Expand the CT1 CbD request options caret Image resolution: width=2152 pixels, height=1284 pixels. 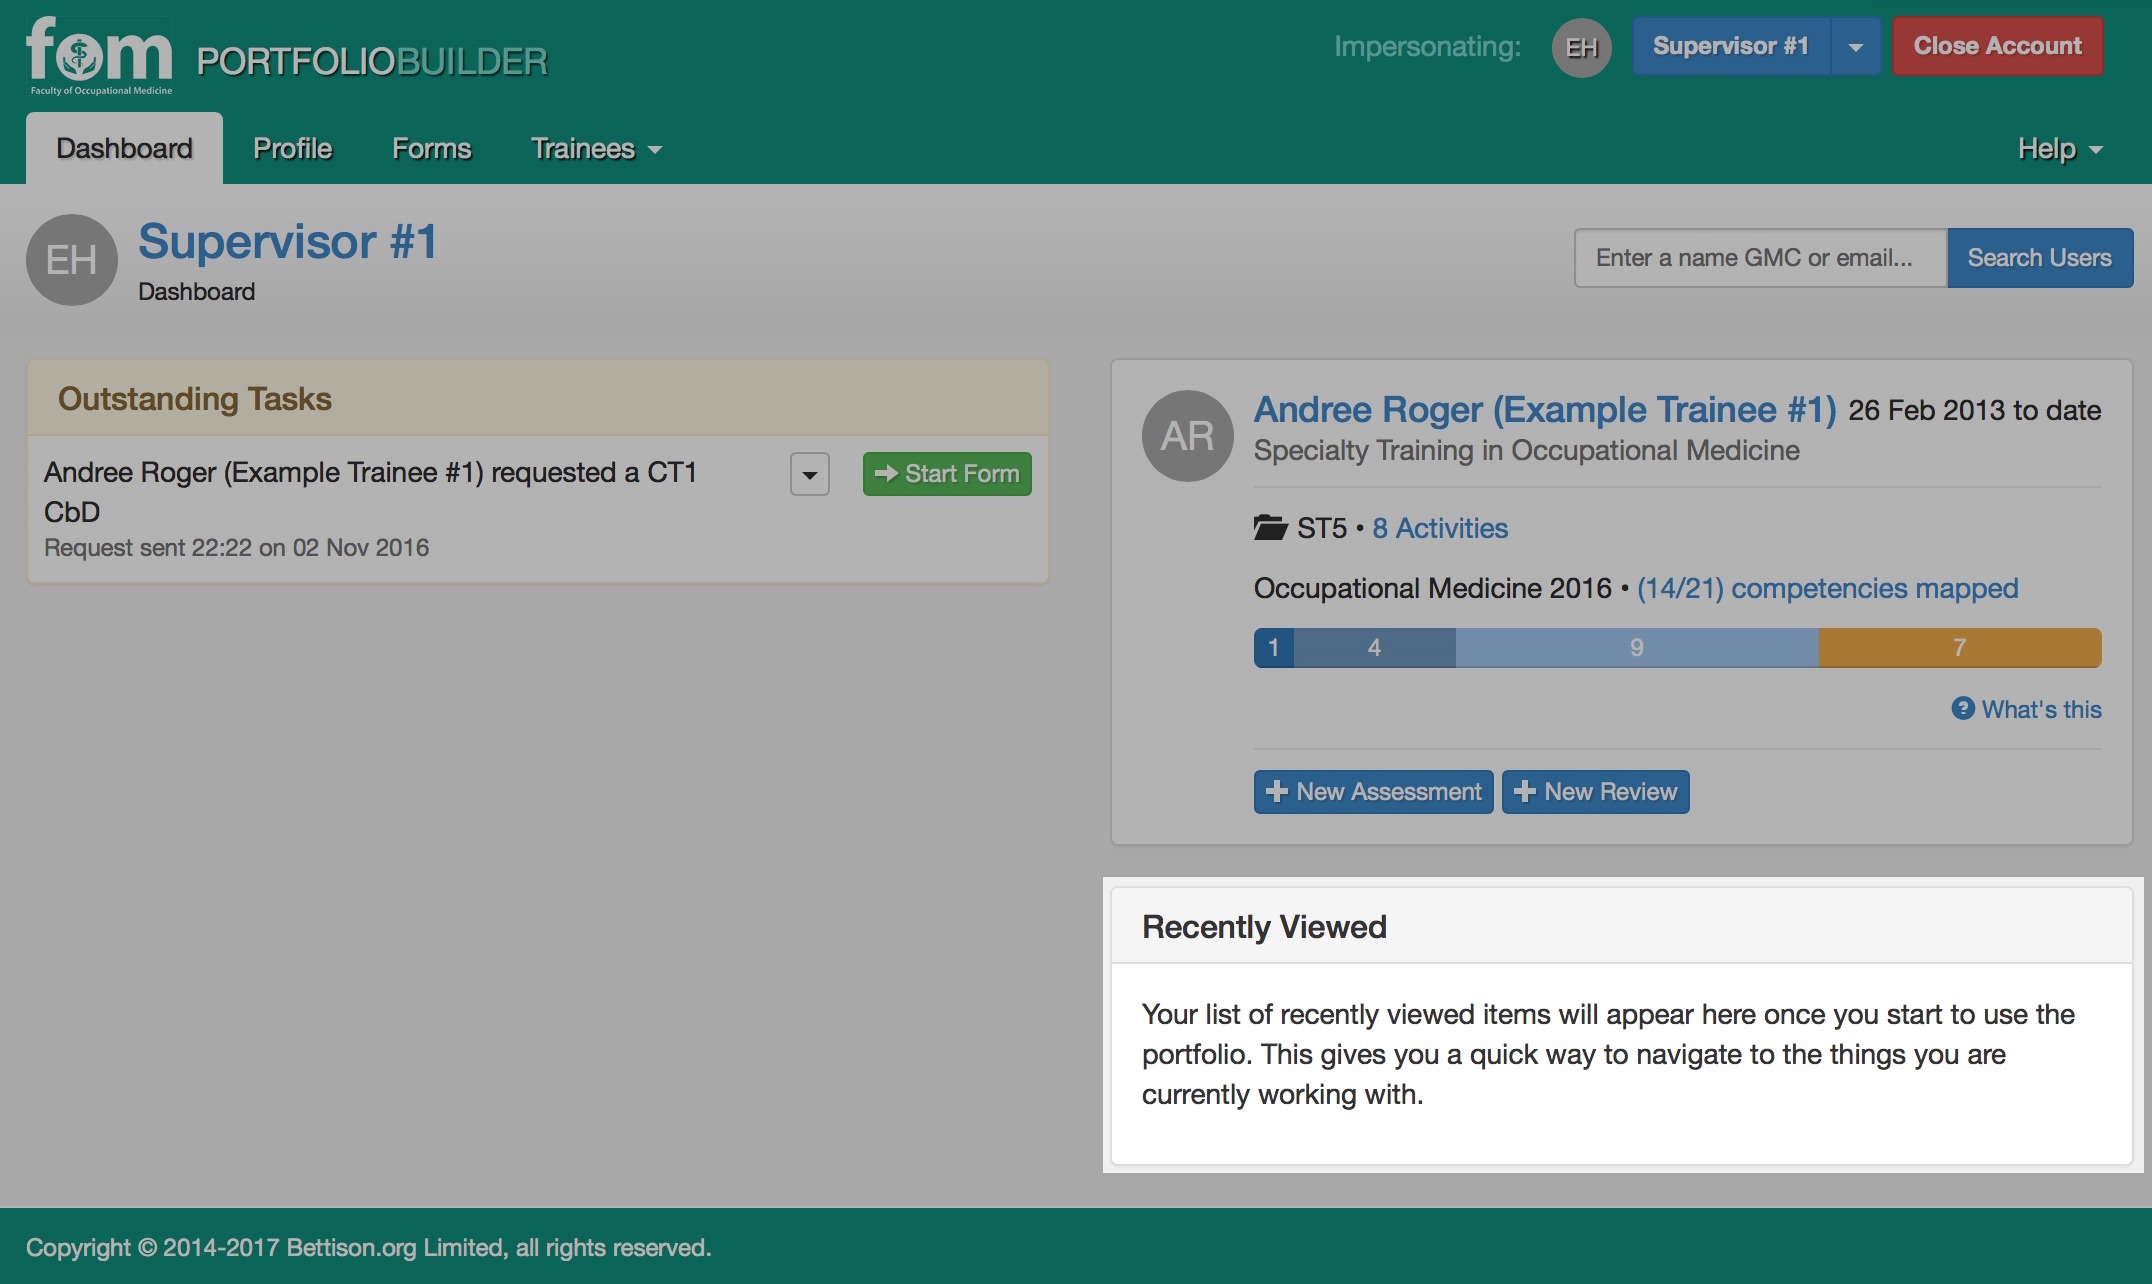[810, 474]
